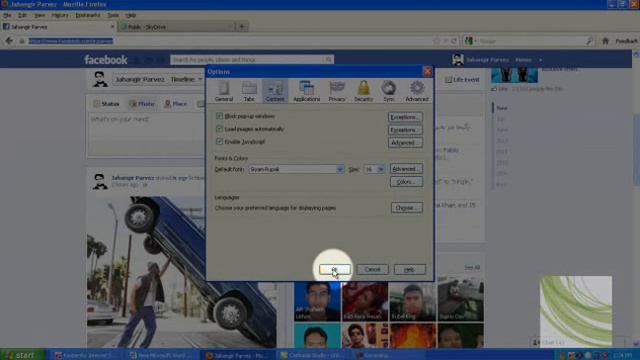
Task: Click the search magnifier in Firefox search box
Action: (589, 41)
